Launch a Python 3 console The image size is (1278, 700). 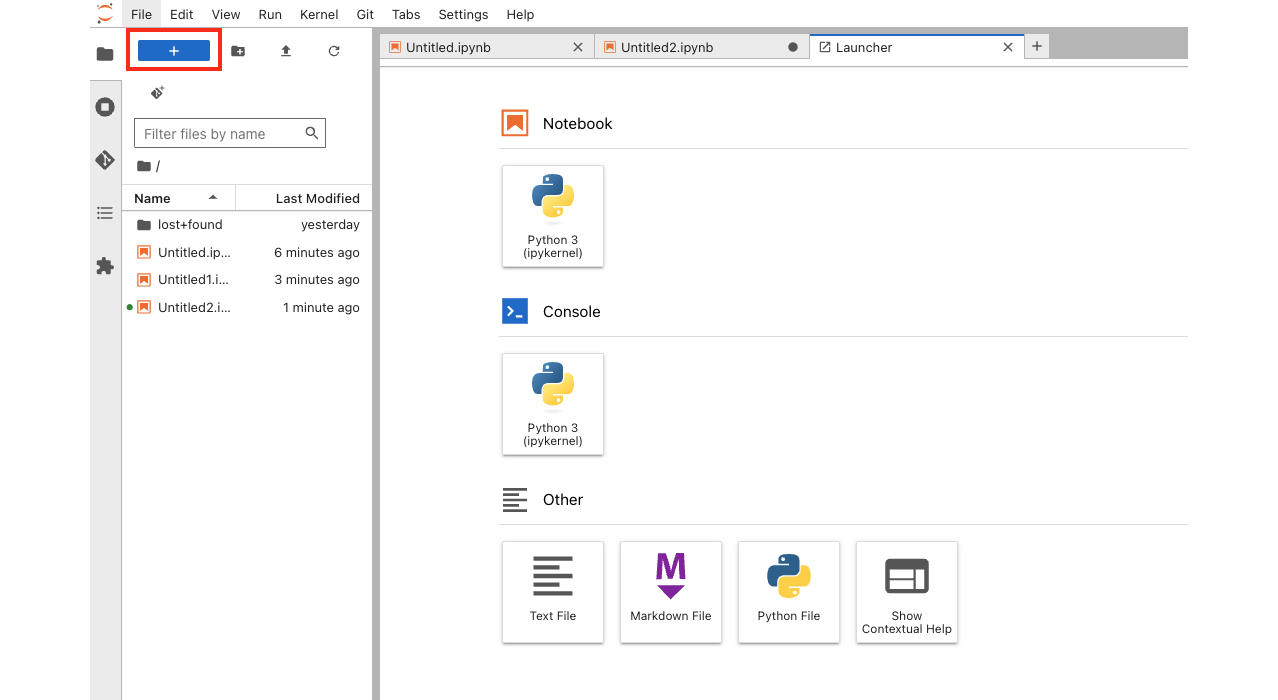pos(553,404)
